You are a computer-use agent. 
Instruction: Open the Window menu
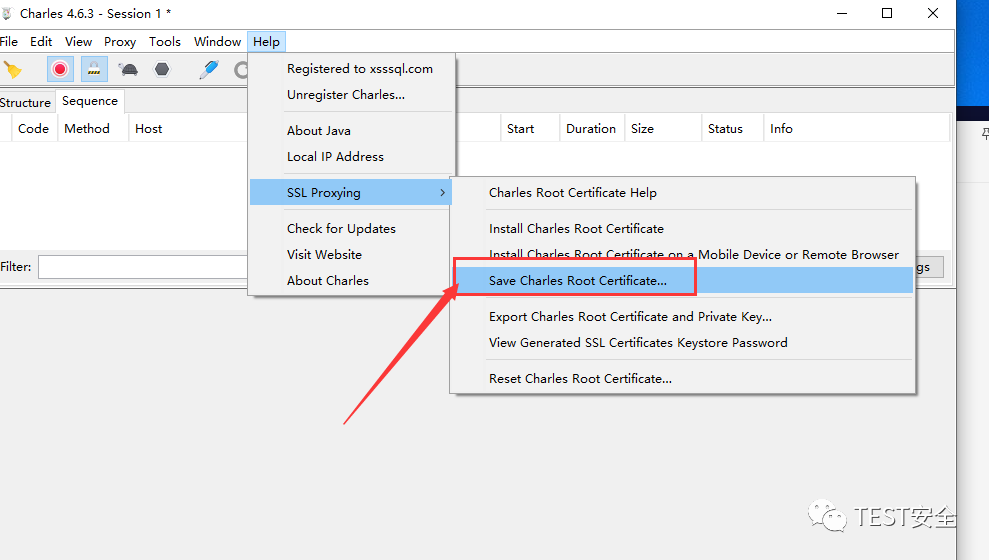pyautogui.click(x=218, y=42)
